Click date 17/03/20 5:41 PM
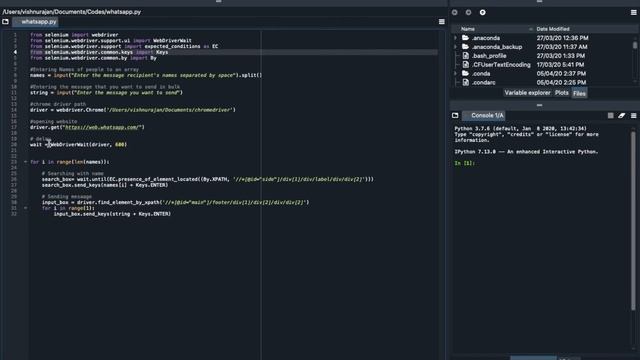Screen dimensions: 640x360 [560, 64]
